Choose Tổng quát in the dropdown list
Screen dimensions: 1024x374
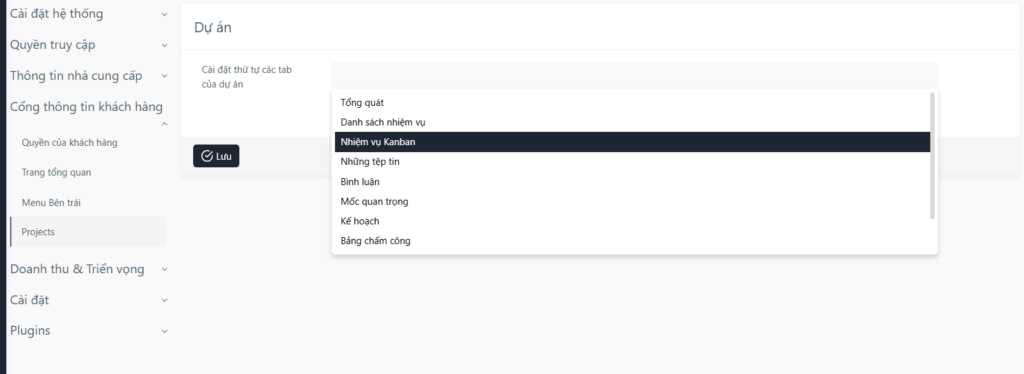click(x=632, y=102)
